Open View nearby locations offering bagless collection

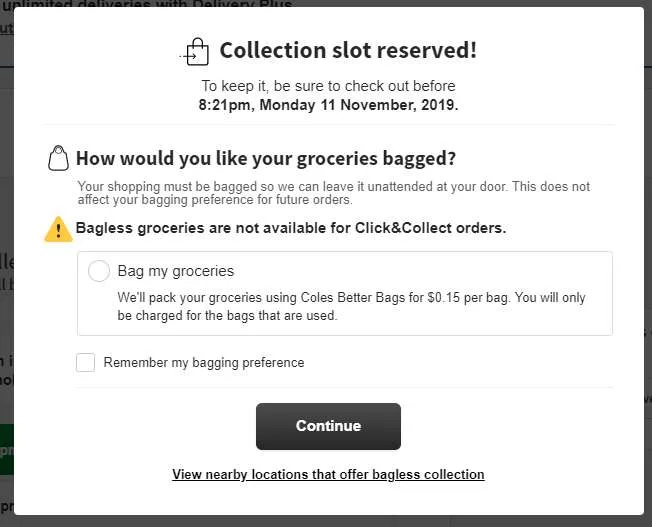328,474
